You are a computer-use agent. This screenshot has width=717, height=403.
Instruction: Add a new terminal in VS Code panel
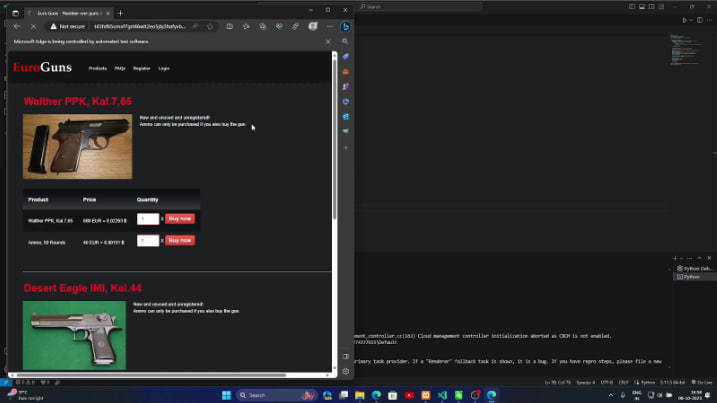coord(675,258)
